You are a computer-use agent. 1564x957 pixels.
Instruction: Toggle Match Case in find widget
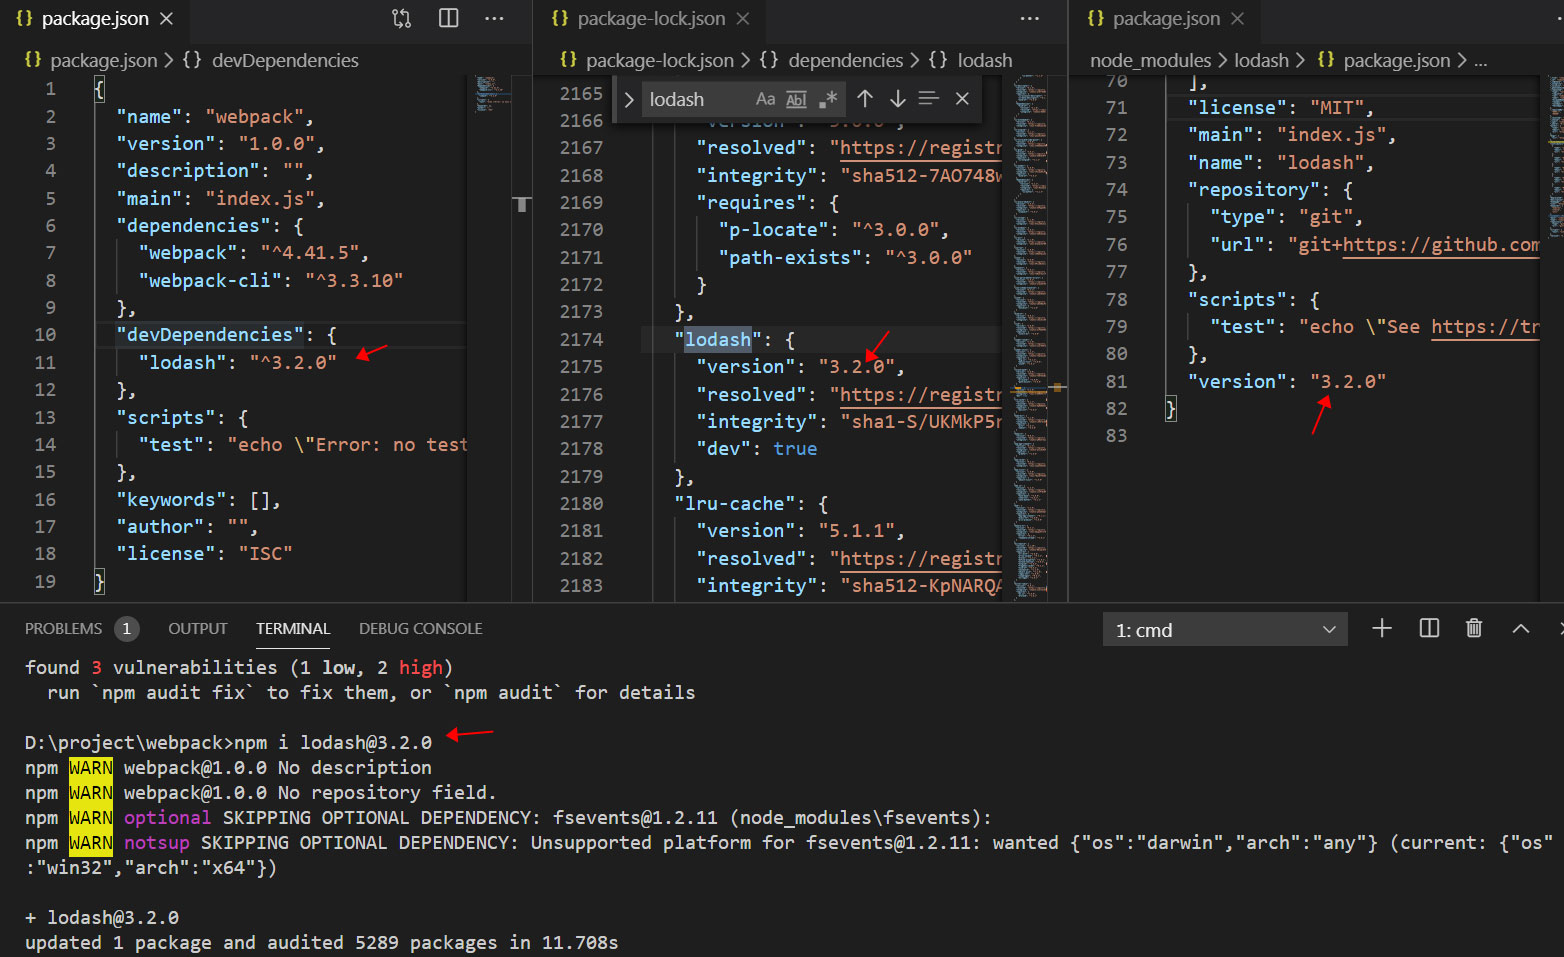765,99
